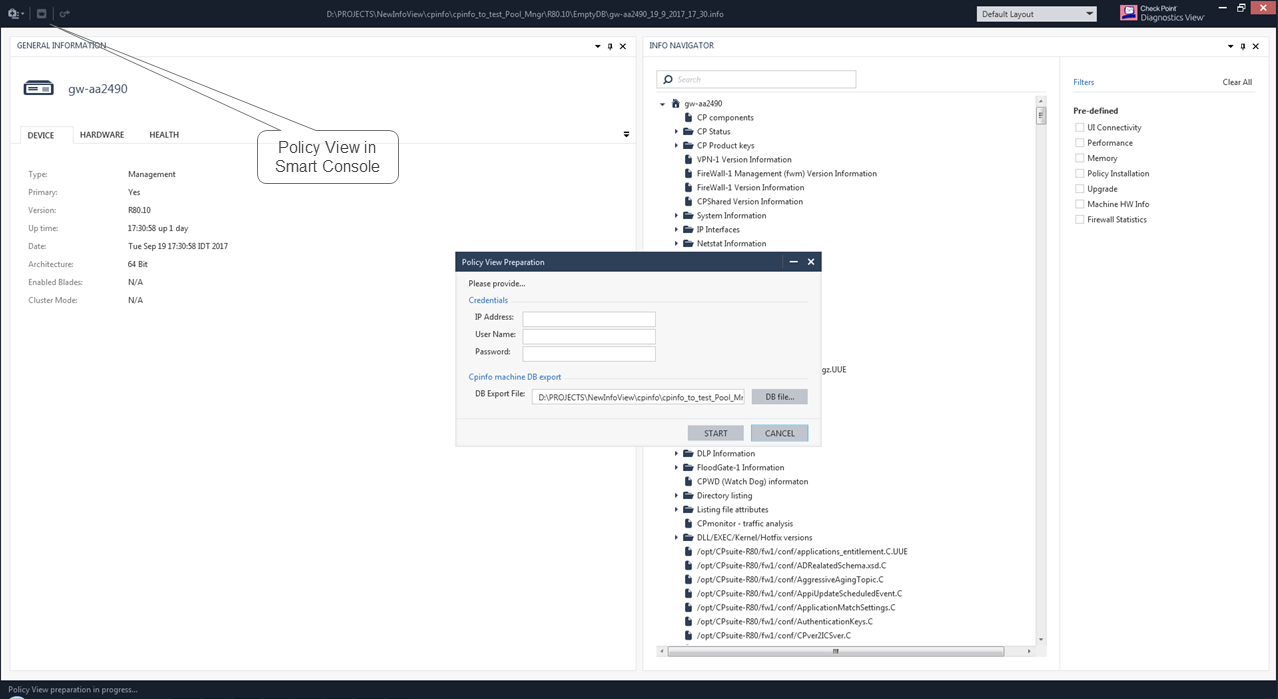Viewport: 1278px width, 699px height.
Task: Click the tree horizontal scrollbar thumb
Action: click(x=836, y=651)
